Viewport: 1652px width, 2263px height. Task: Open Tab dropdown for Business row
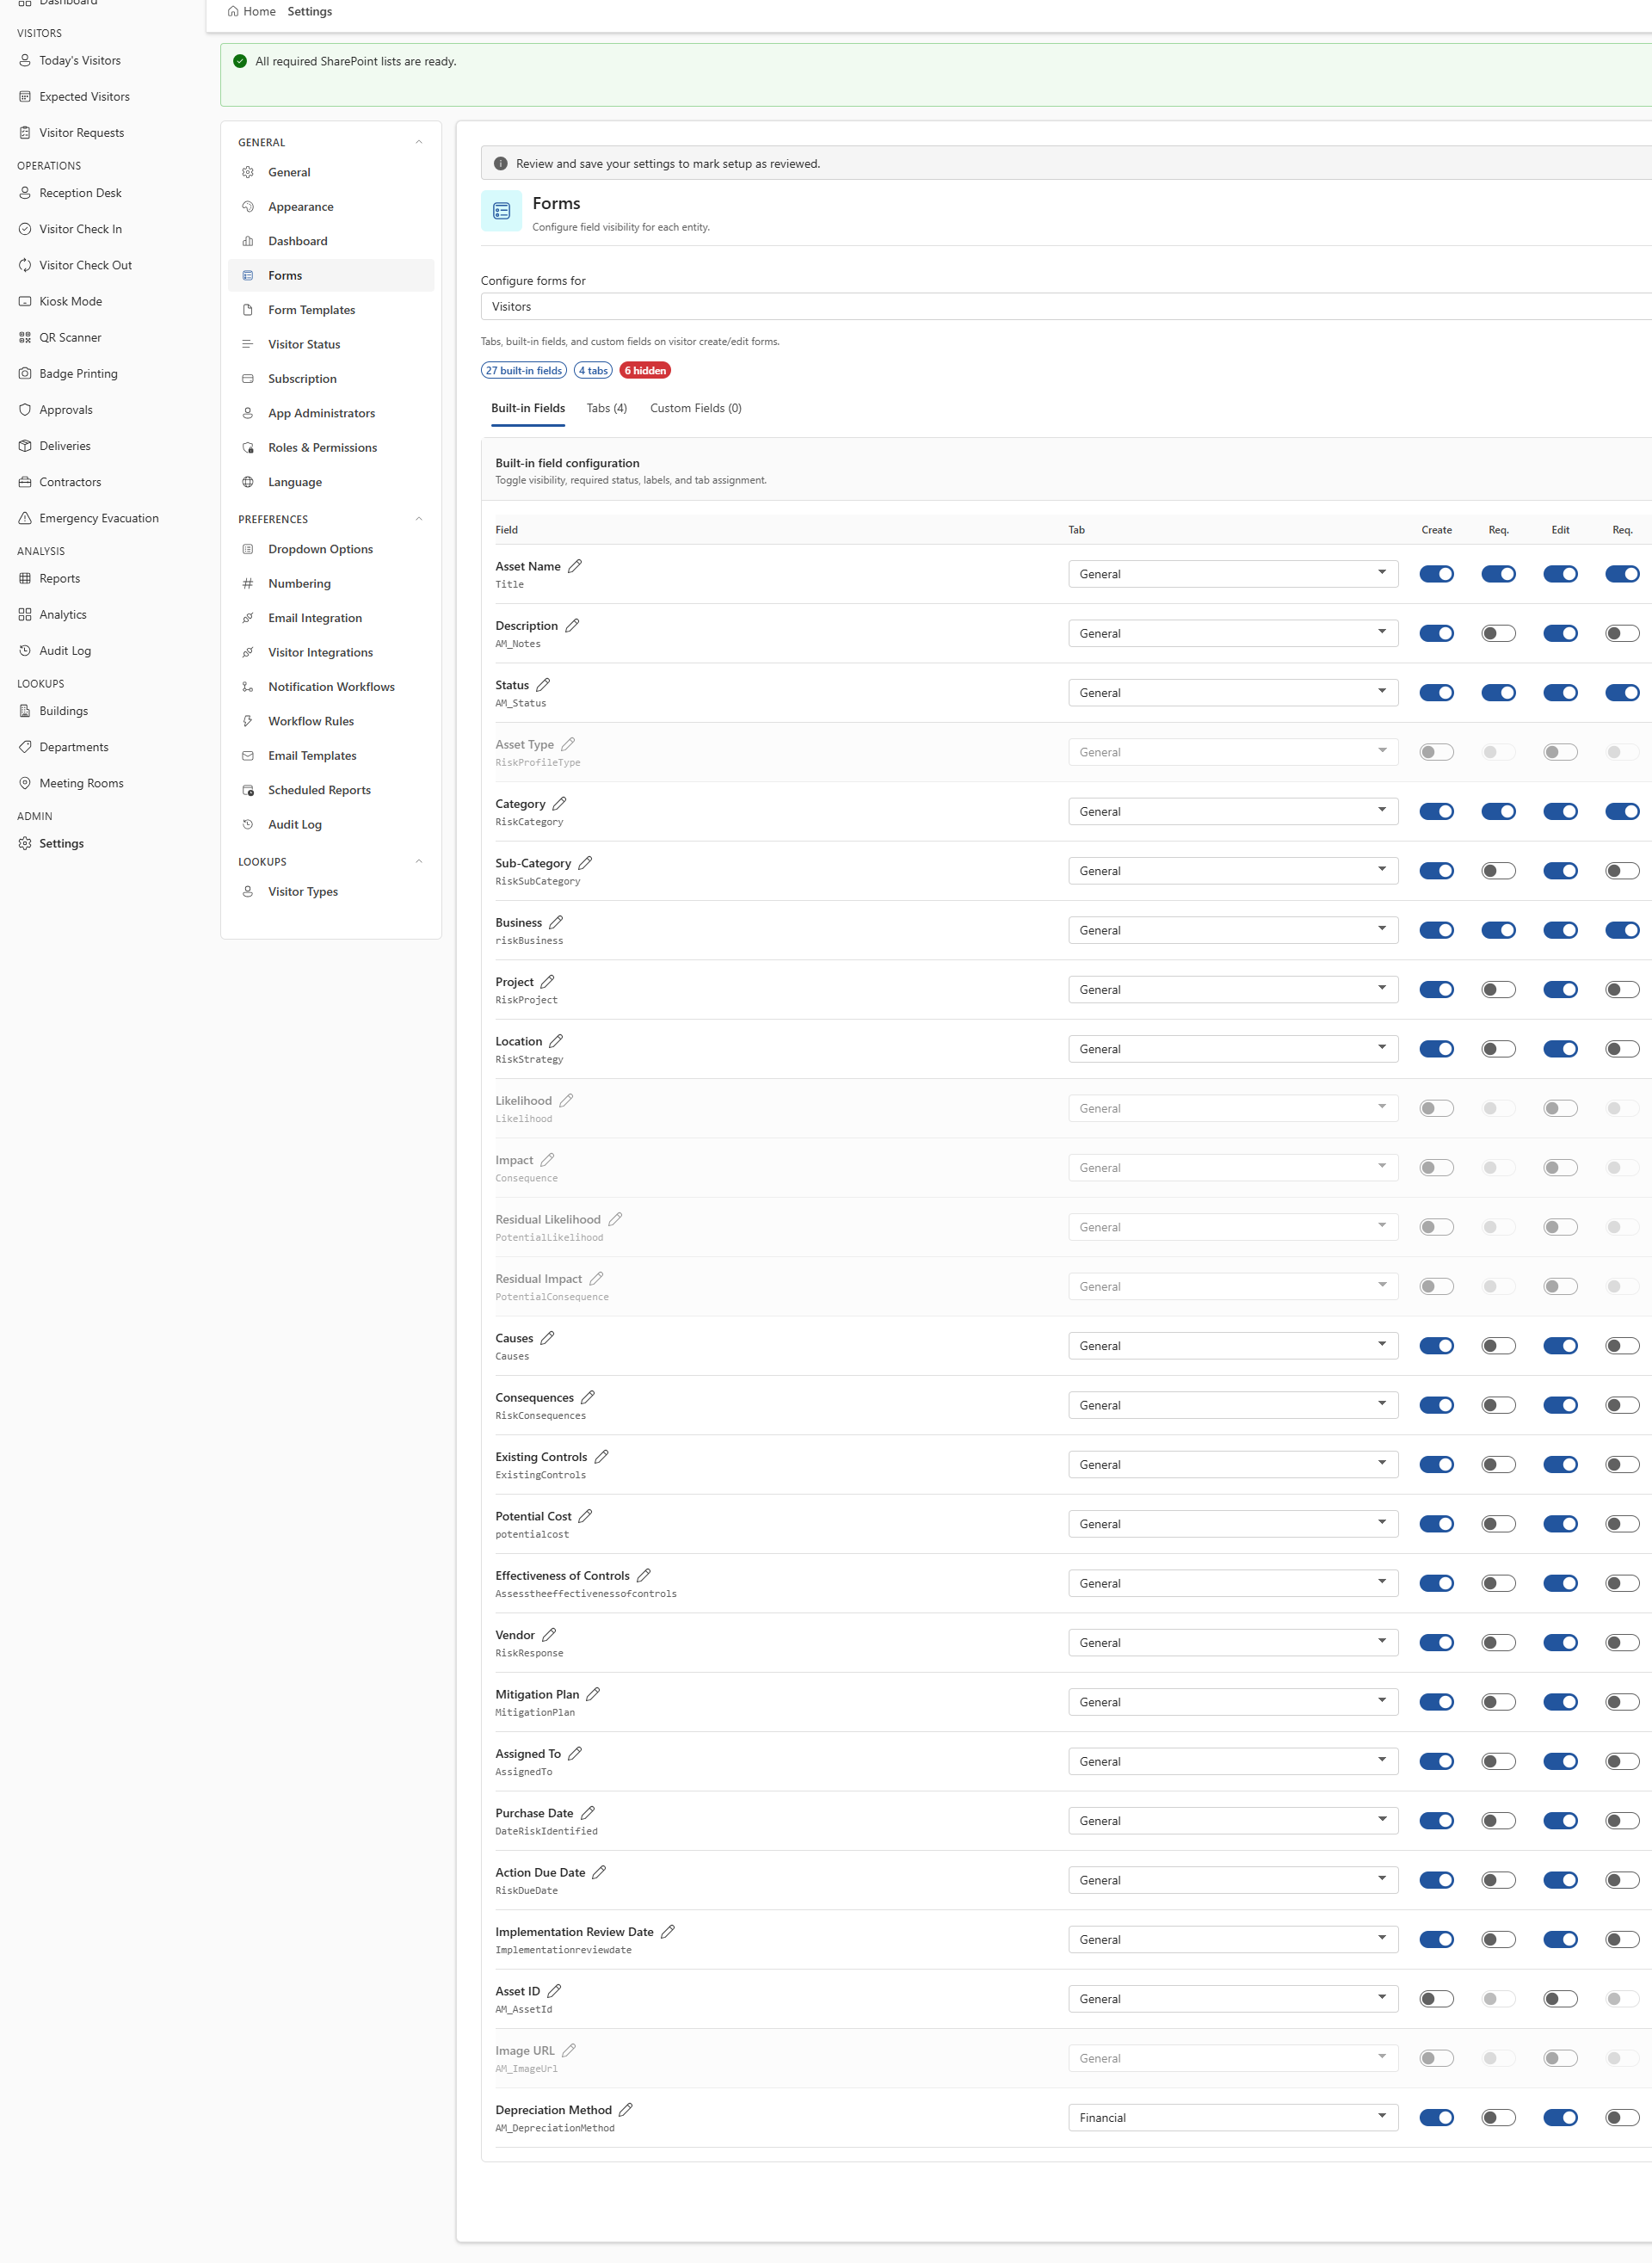coord(1233,930)
